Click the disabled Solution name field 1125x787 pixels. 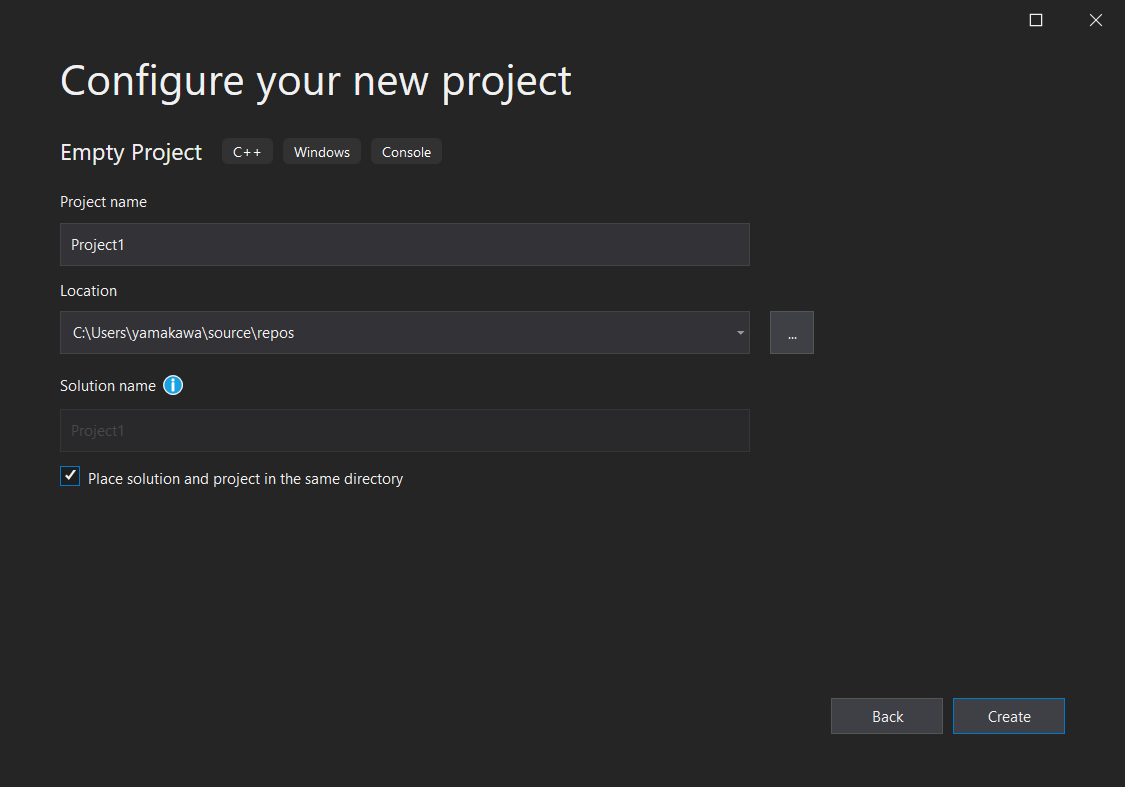point(404,430)
